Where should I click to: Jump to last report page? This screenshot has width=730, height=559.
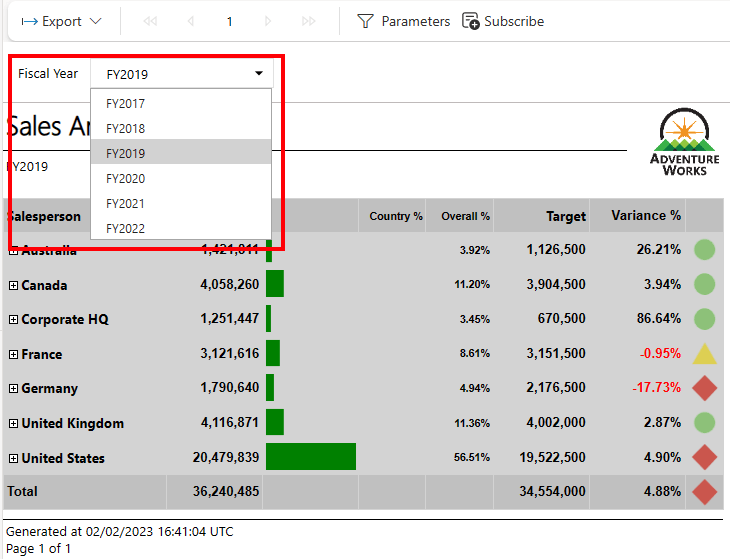308,21
